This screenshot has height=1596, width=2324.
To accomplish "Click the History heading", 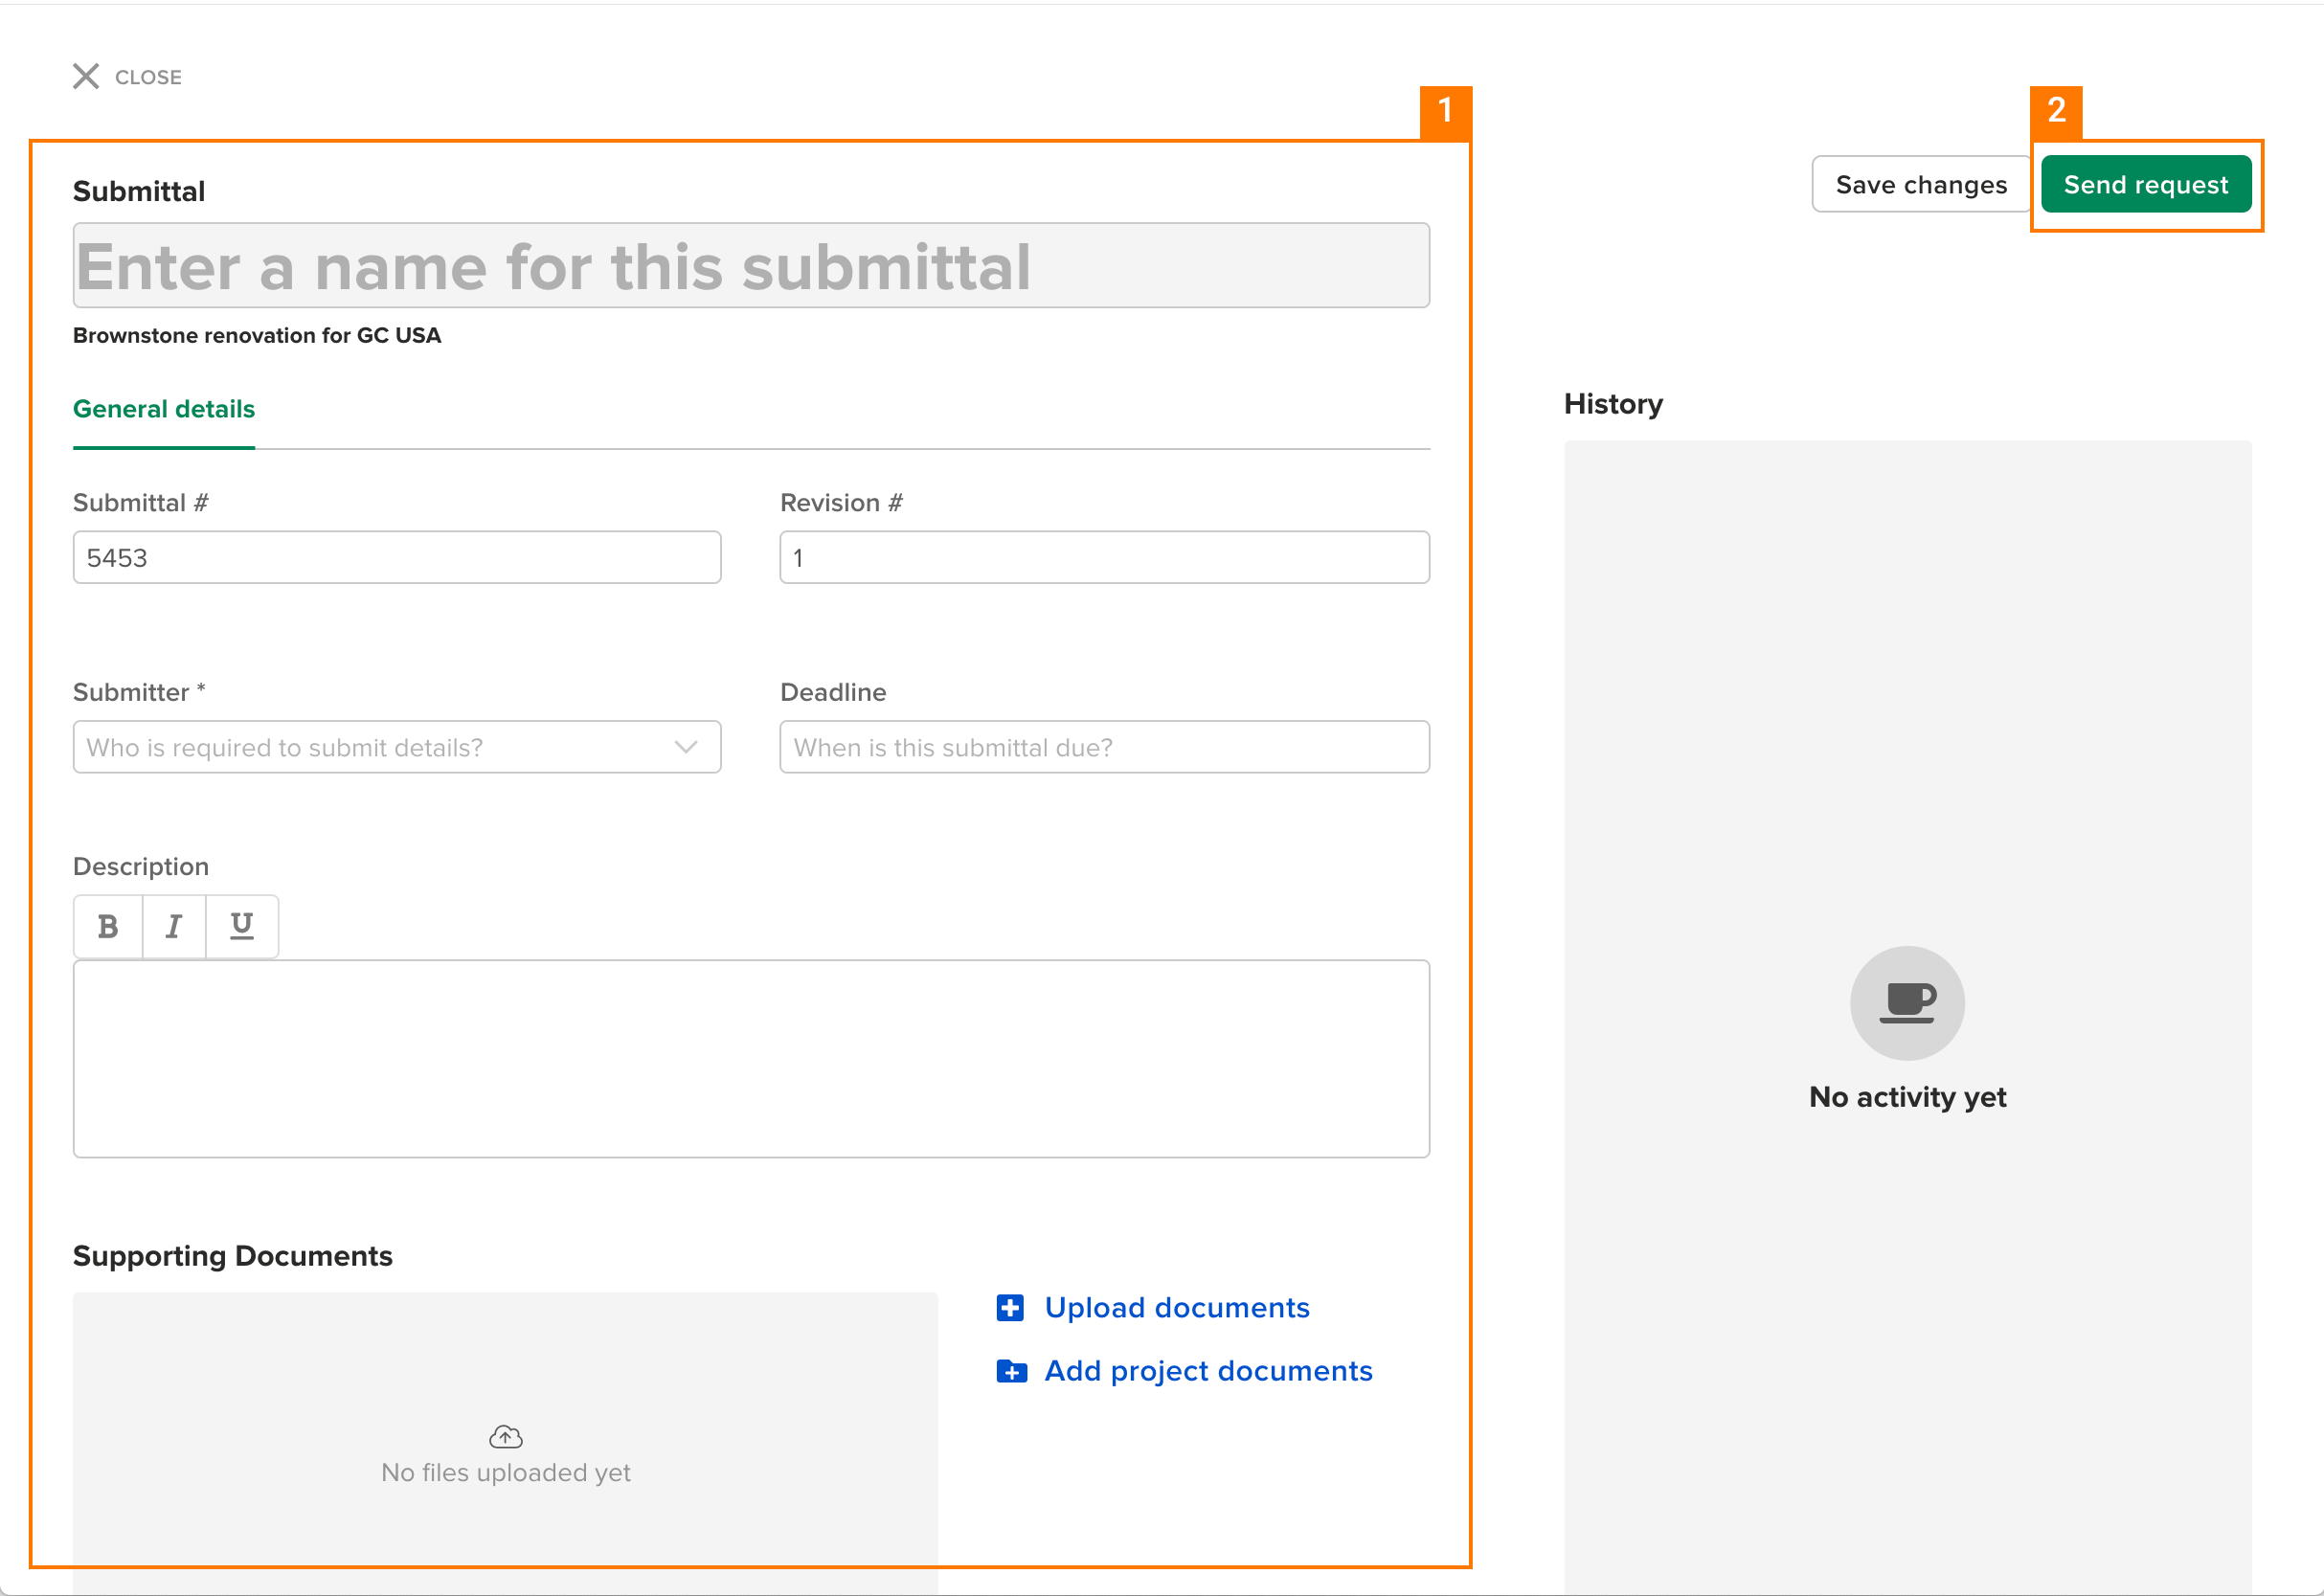I will pyautogui.click(x=1613, y=404).
